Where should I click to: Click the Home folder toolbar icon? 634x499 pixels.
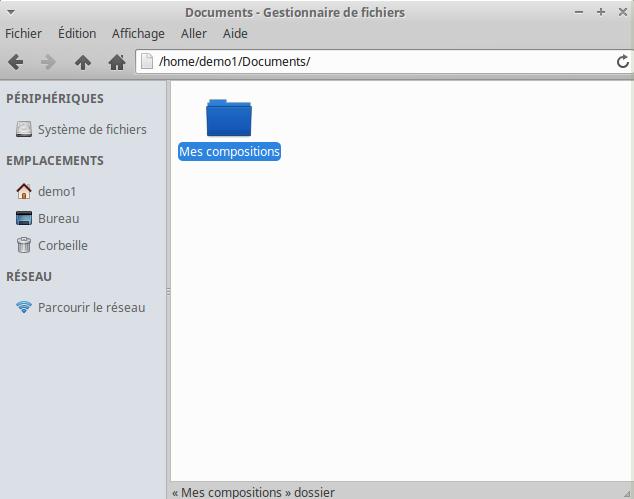coord(117,62)
